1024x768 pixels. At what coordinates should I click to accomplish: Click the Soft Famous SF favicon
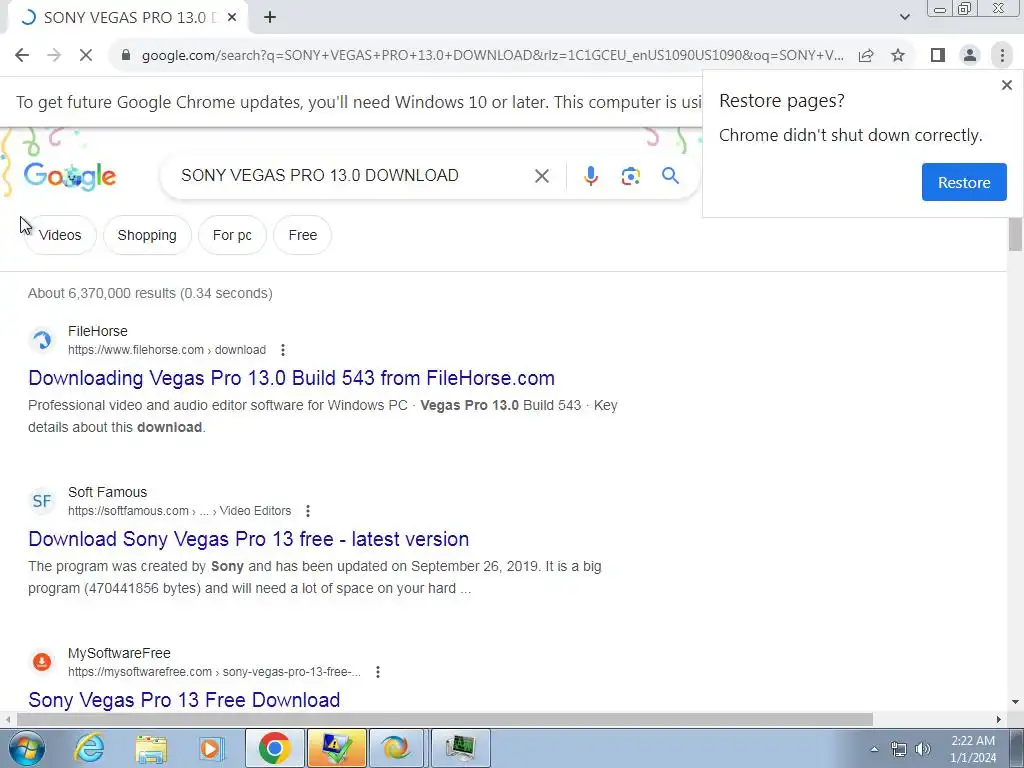[x=42, y=501]
